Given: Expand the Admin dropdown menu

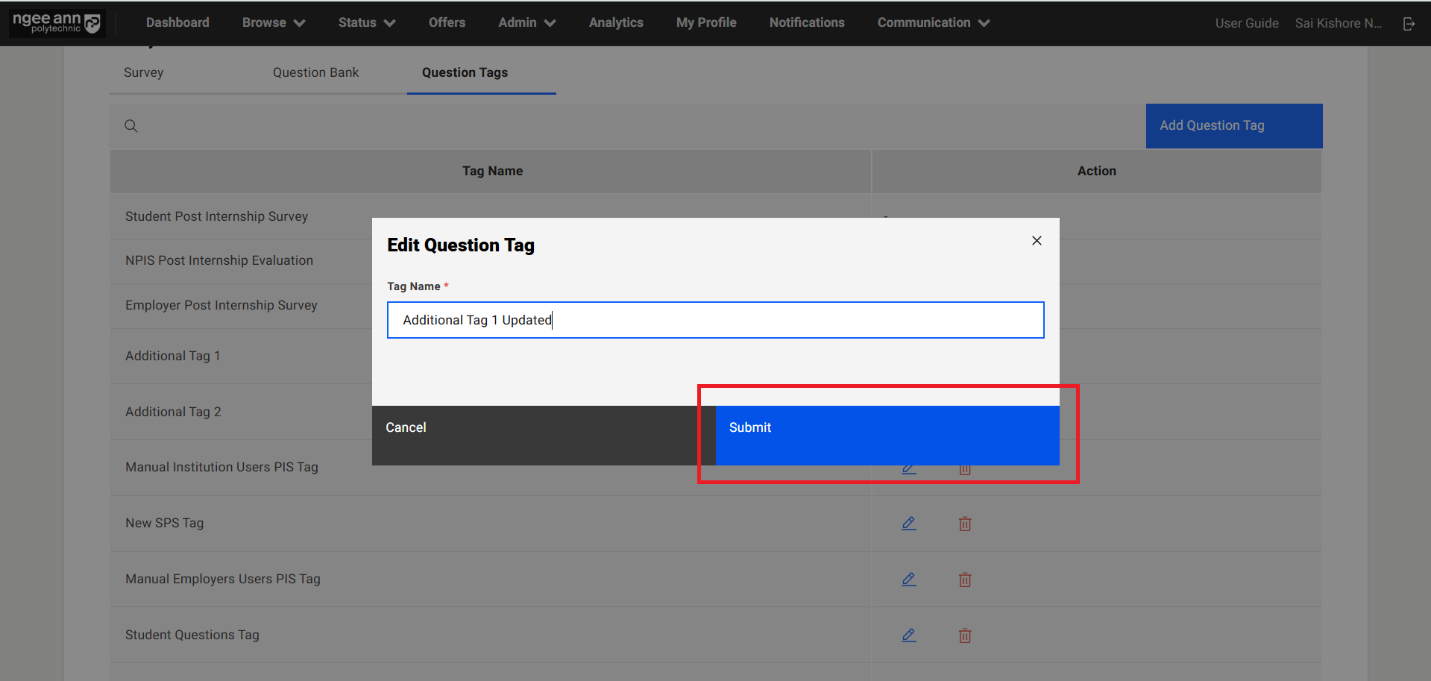Looking at the screenshot, I should click(x=527, y=23).
